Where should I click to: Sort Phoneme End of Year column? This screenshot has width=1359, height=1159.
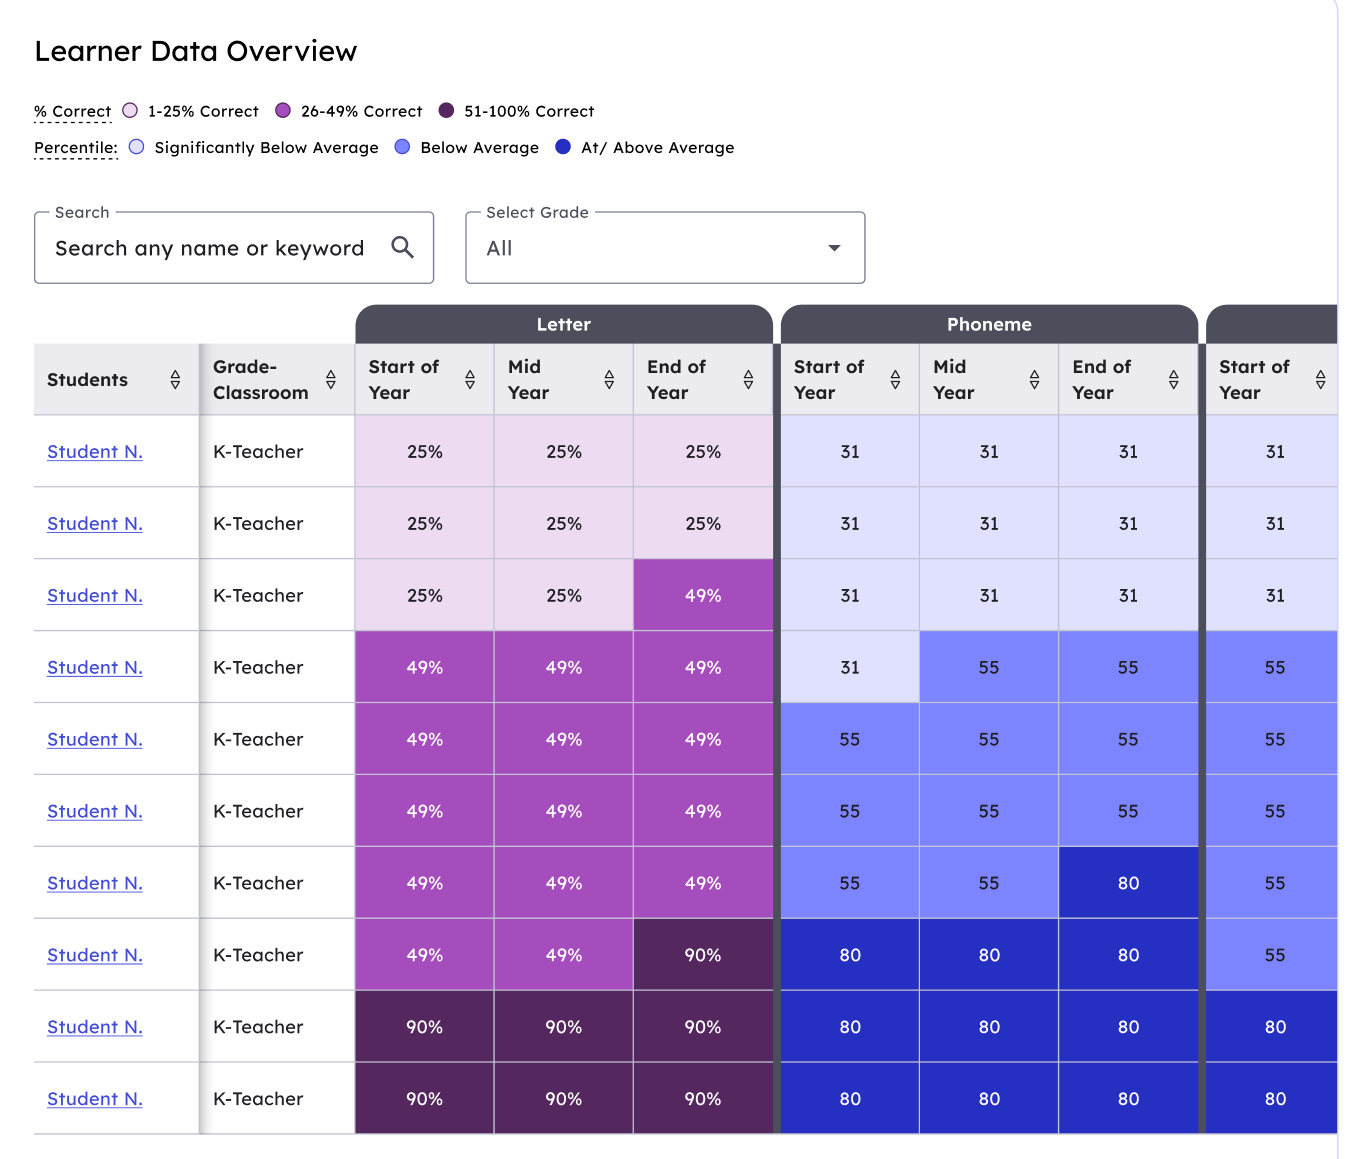[1173, 380]
